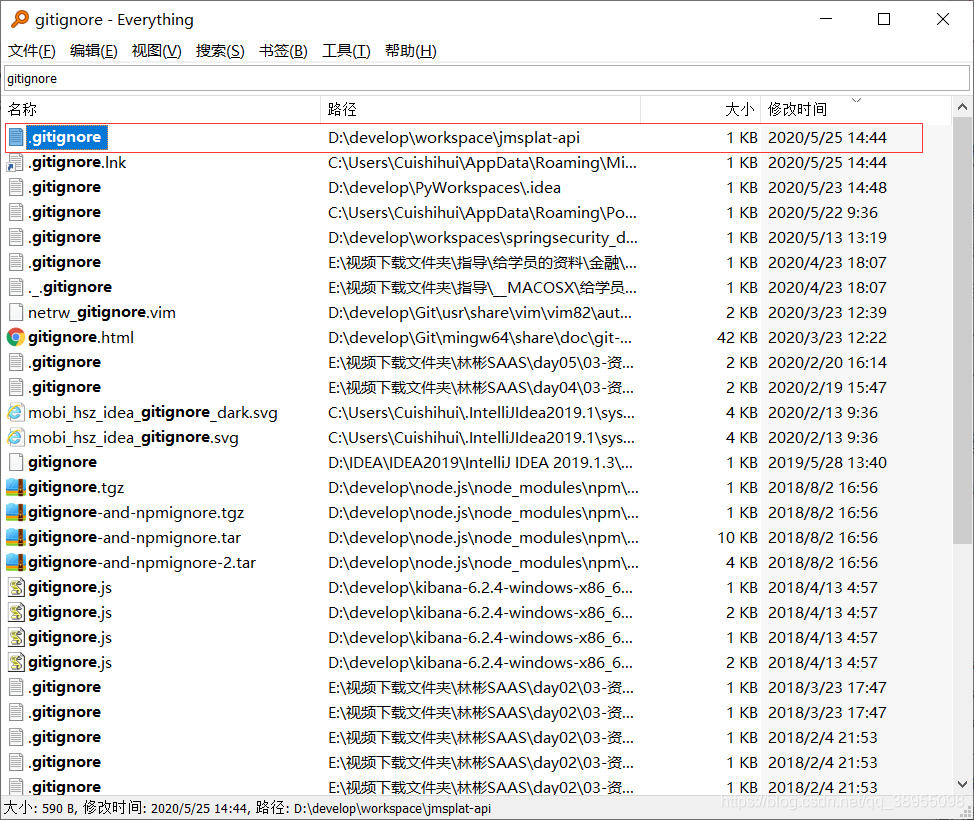Click blank file icon of gitignore in IDEA2019
Screen dimensions: 974x820
click(x=16, y=462)
